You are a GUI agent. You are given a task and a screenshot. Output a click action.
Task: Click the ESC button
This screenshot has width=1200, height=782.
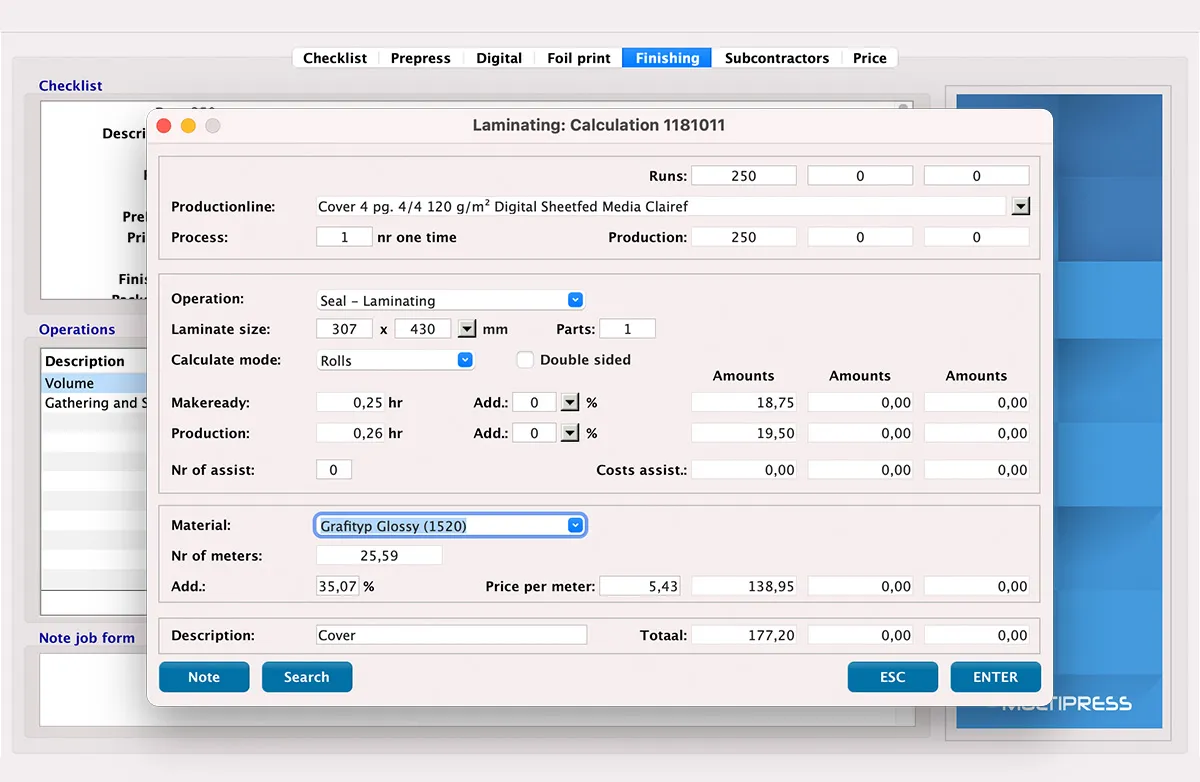[893, 677]
